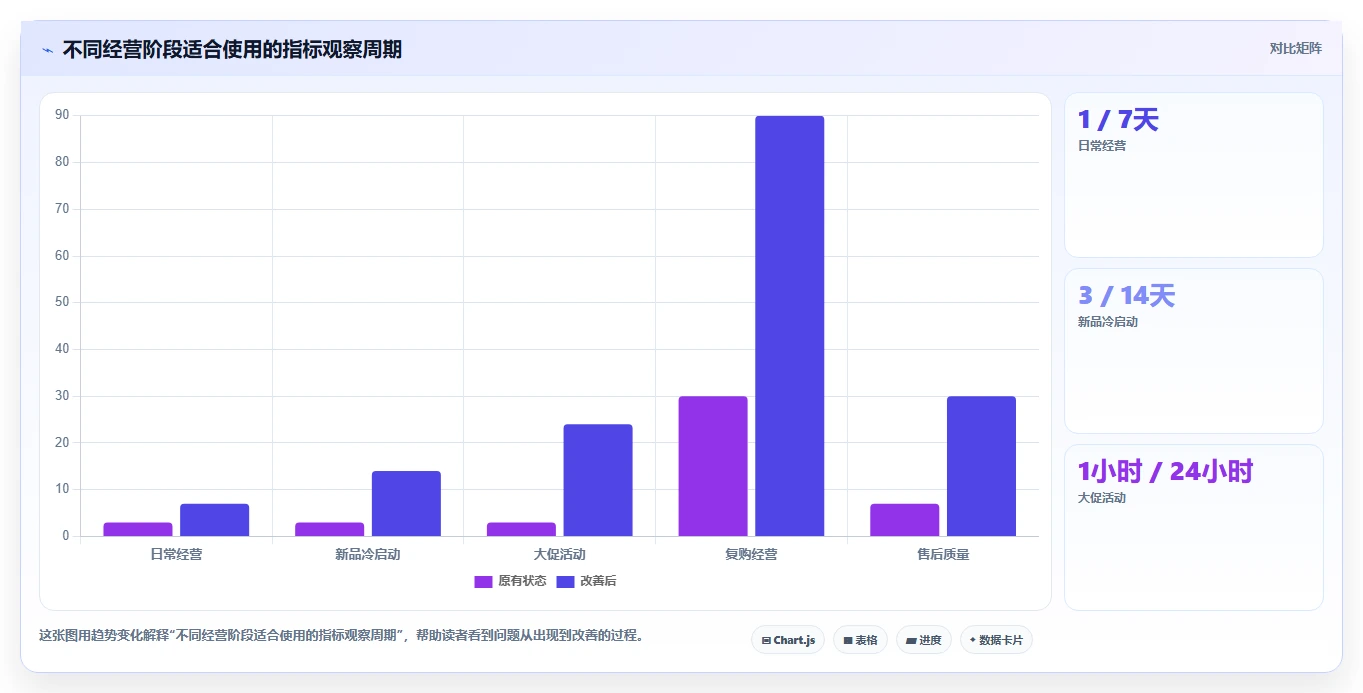Screen dimensions: 1363x693
Task: Toggle the 原有状态 legend item
Action: click(510, 581)
